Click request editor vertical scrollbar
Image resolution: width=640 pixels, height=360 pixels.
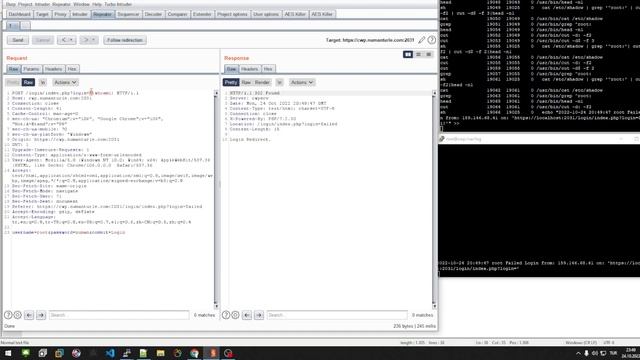pyautogui.click(x=216, y=200)
